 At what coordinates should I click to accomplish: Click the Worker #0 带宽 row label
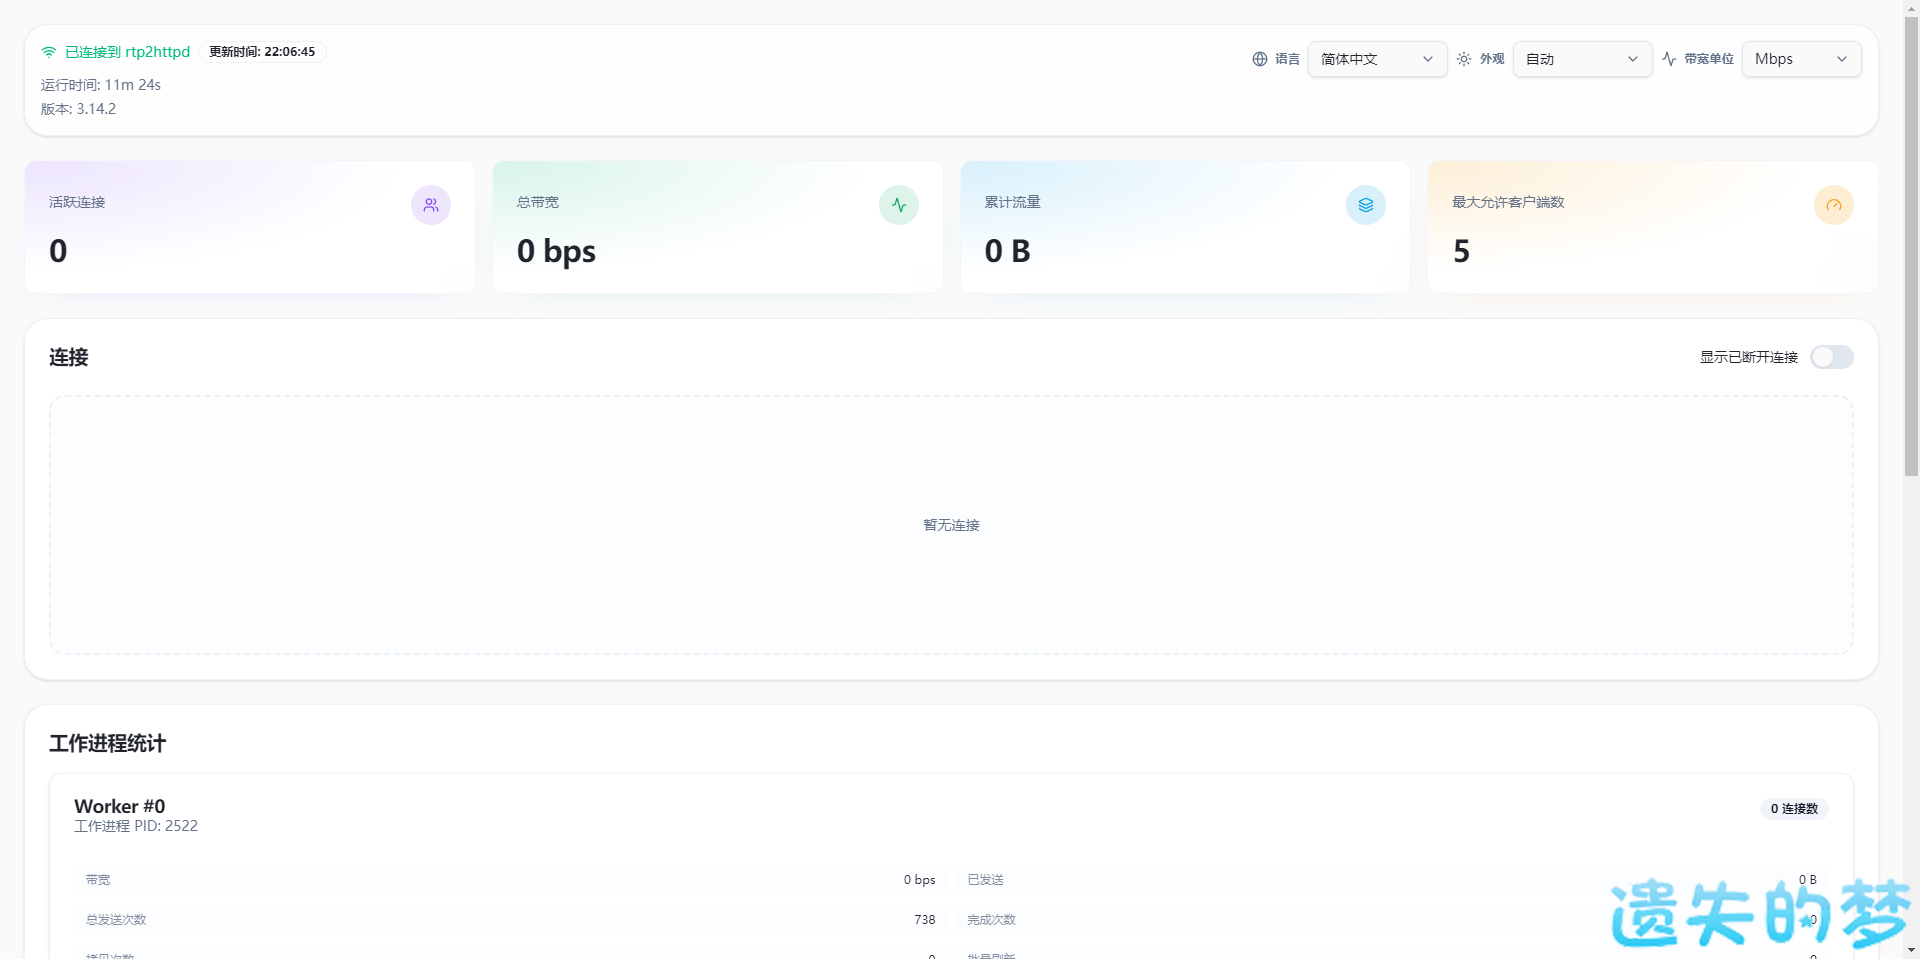(x=98, y=880)
